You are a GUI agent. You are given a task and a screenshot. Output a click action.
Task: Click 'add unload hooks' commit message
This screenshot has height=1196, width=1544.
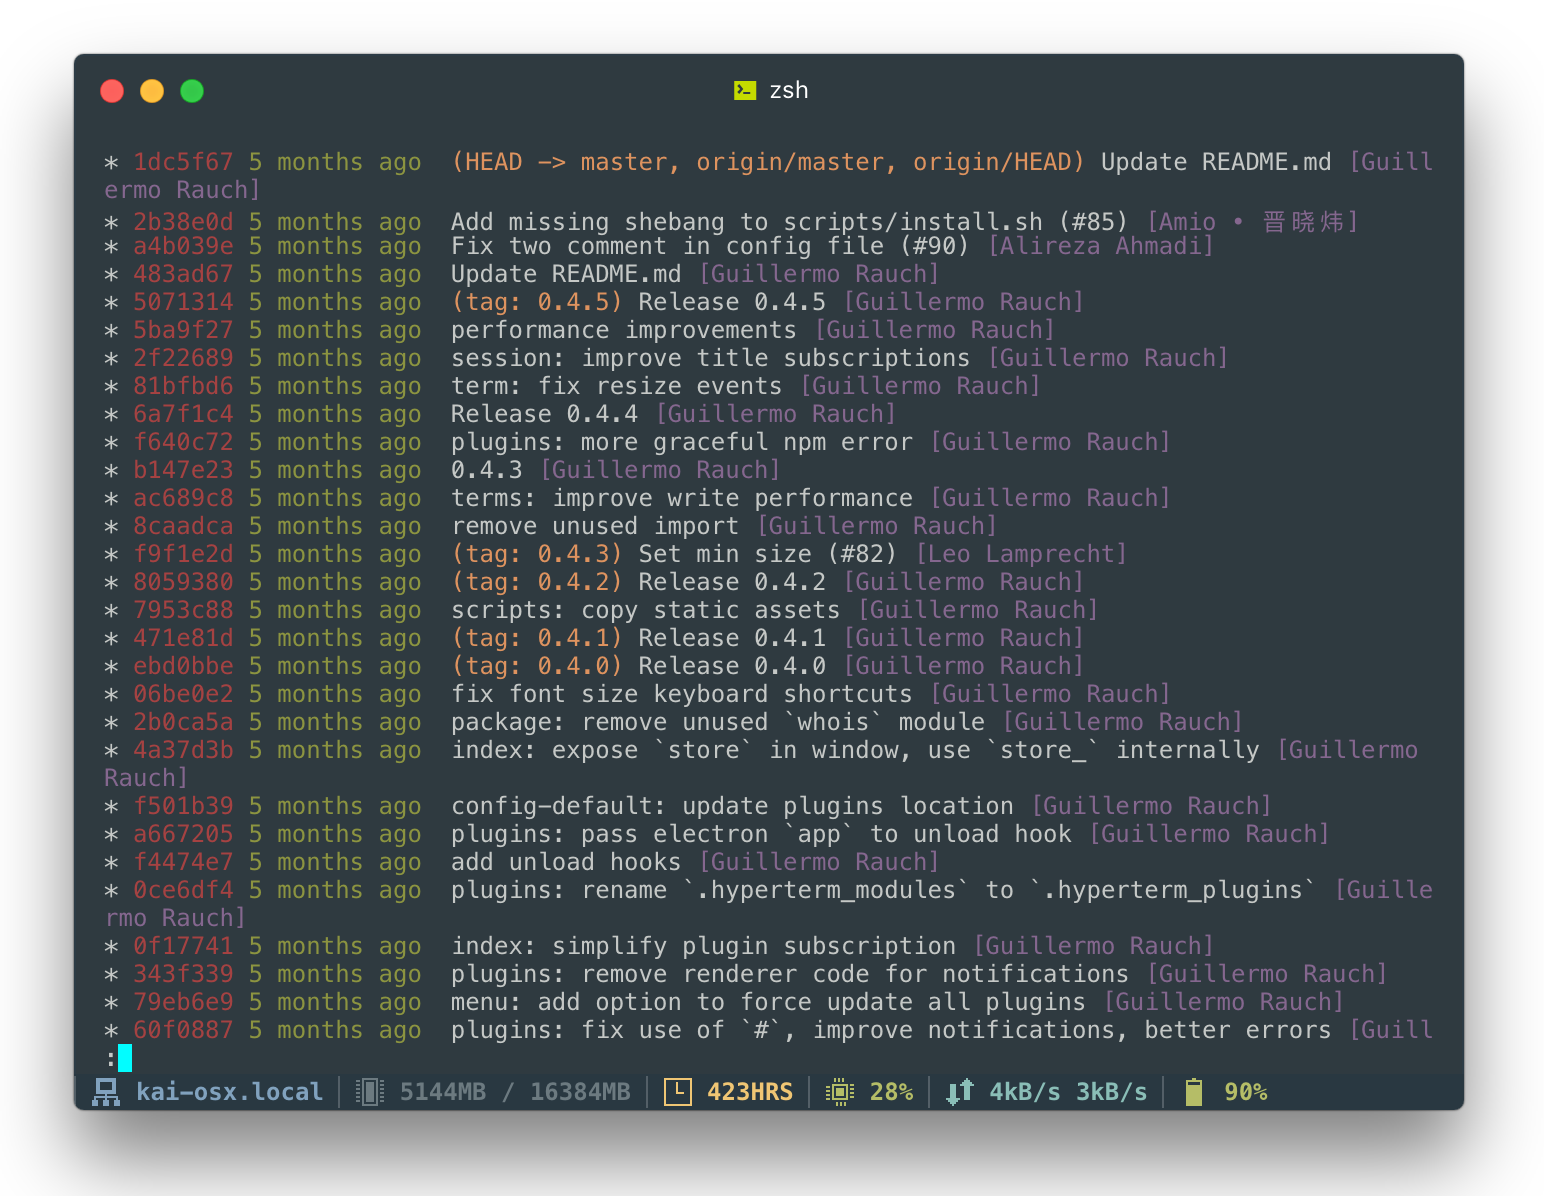tap(566, 862)
